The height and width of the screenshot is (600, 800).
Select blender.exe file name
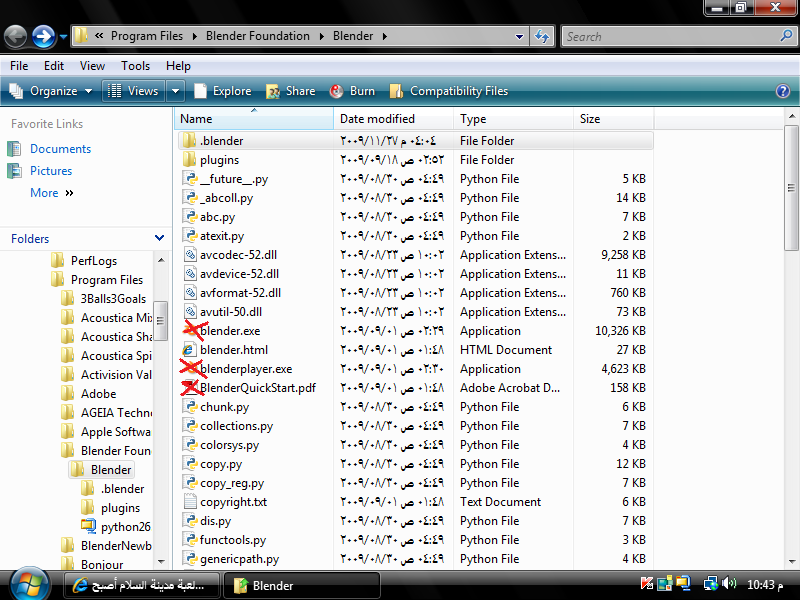pos(230,331)
